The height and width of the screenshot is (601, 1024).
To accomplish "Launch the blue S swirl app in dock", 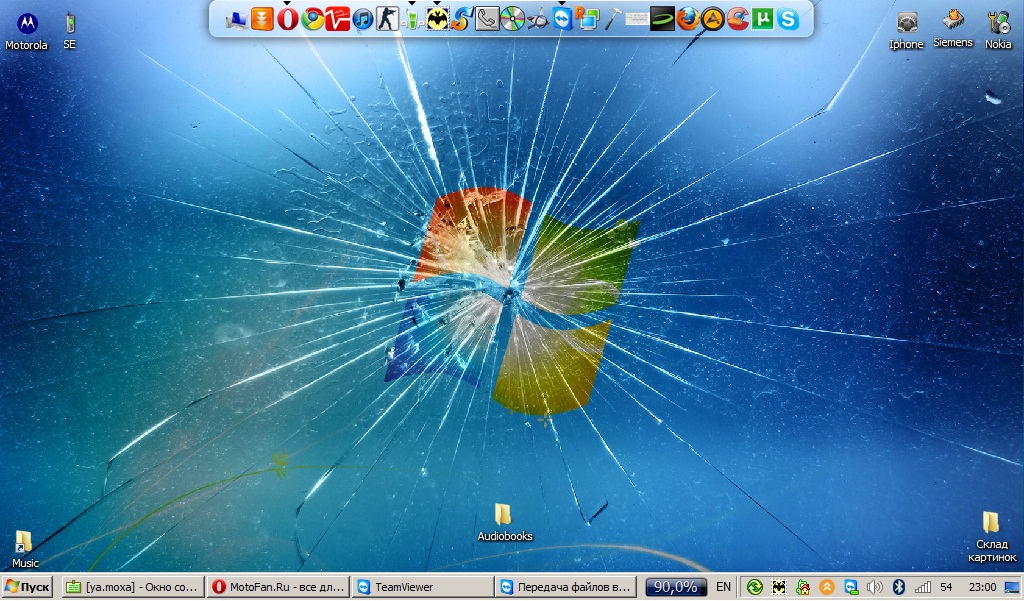I will [462, 19].
